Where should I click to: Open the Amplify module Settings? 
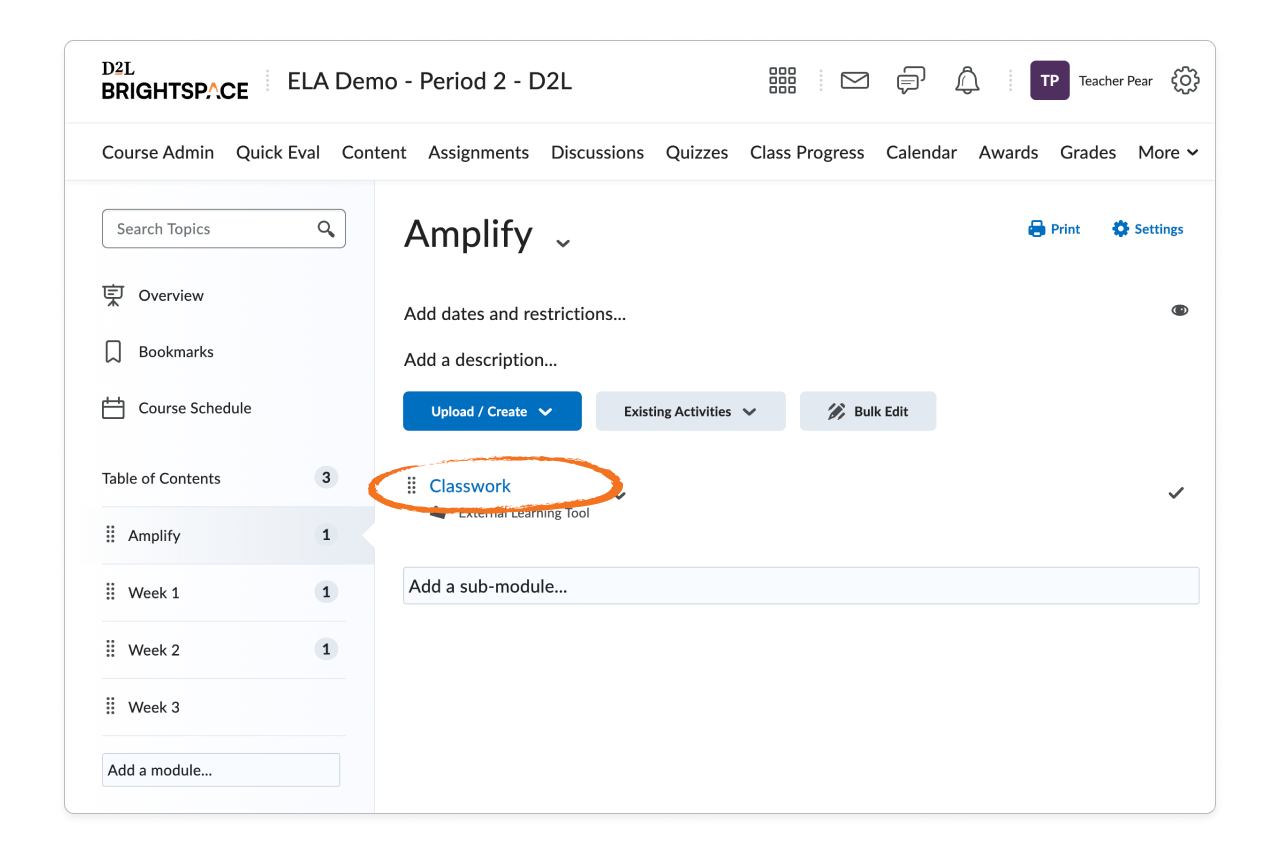coord(1147,229)
